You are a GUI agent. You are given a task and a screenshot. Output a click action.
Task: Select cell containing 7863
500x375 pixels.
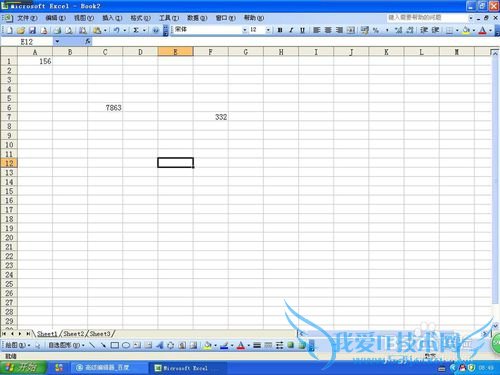tap(105, 108)
